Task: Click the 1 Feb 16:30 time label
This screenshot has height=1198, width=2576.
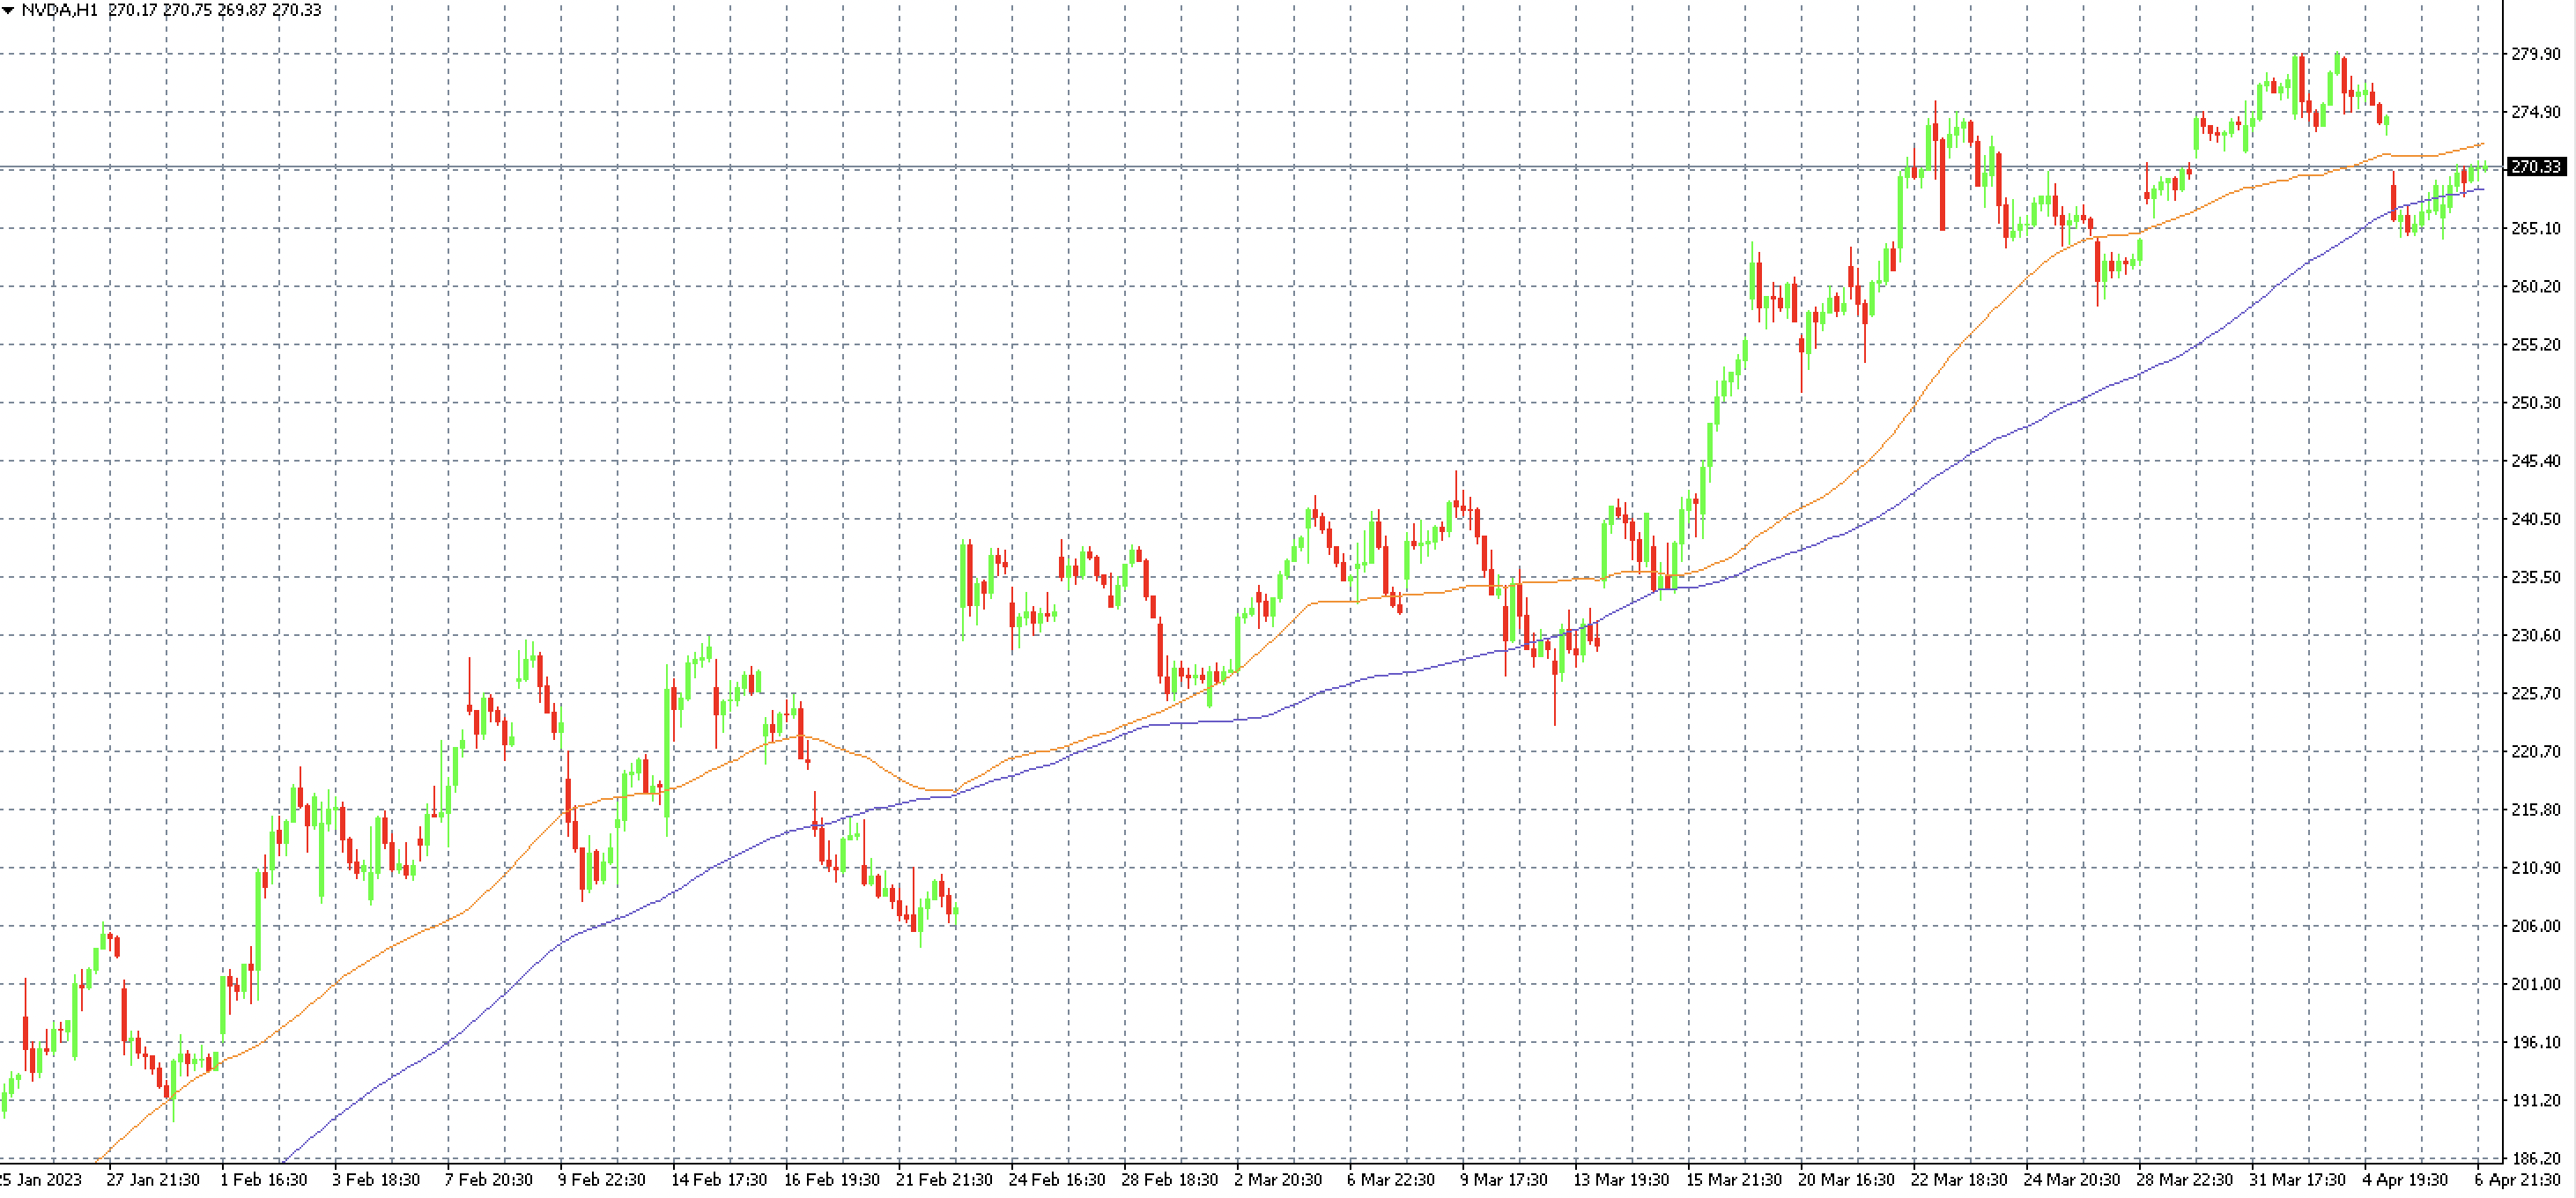Action: pyautogui.click(x=264, y=1180)
